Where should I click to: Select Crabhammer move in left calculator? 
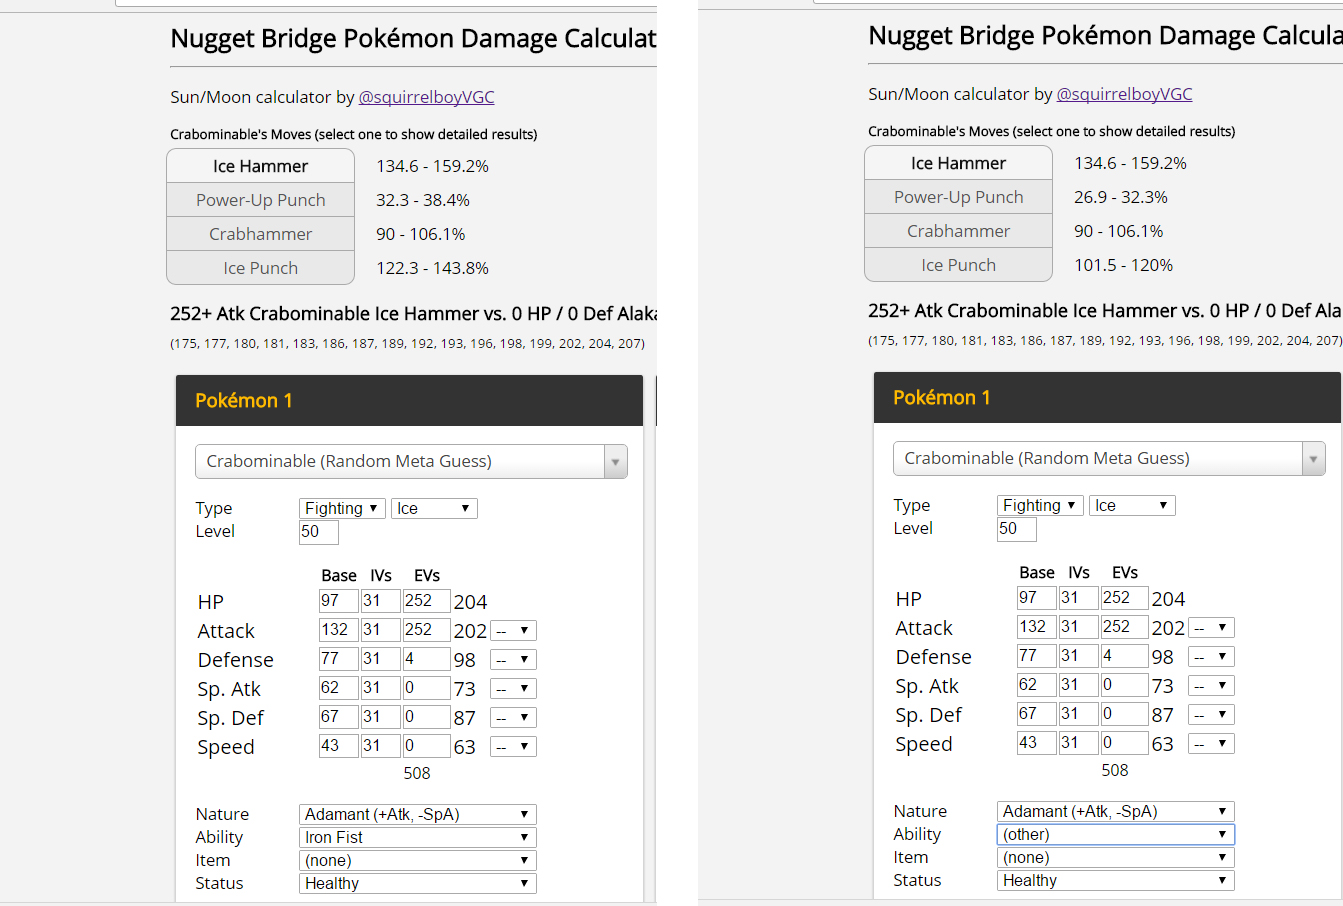pyautogui.click(x=260, y=234)
